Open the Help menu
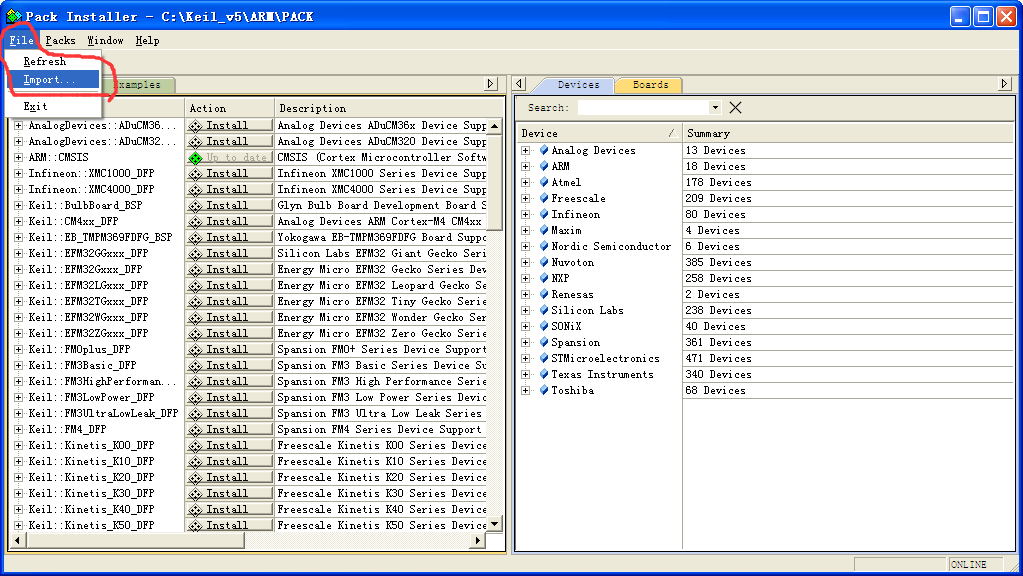Image resolution: width=1023 pixels, height=576 pixels. tap(147, 40)
